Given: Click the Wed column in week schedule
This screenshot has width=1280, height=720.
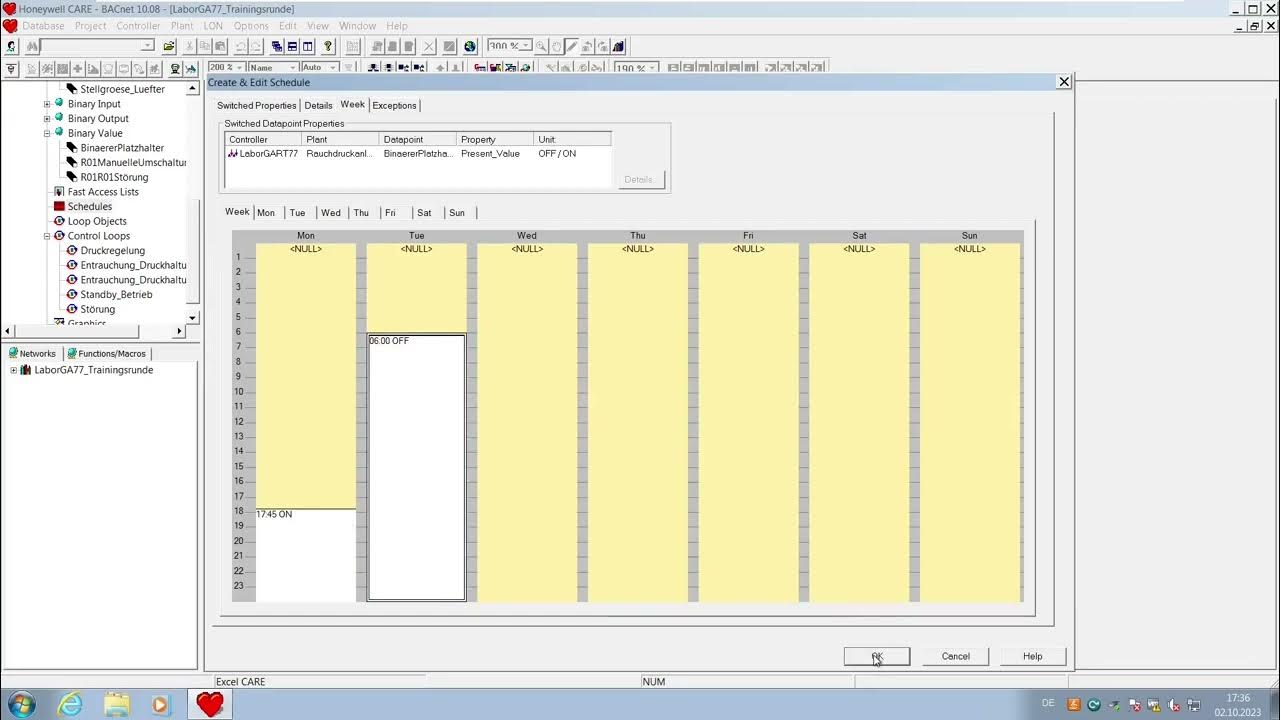Looking at the screenshot, I should [x=527, y=422].
